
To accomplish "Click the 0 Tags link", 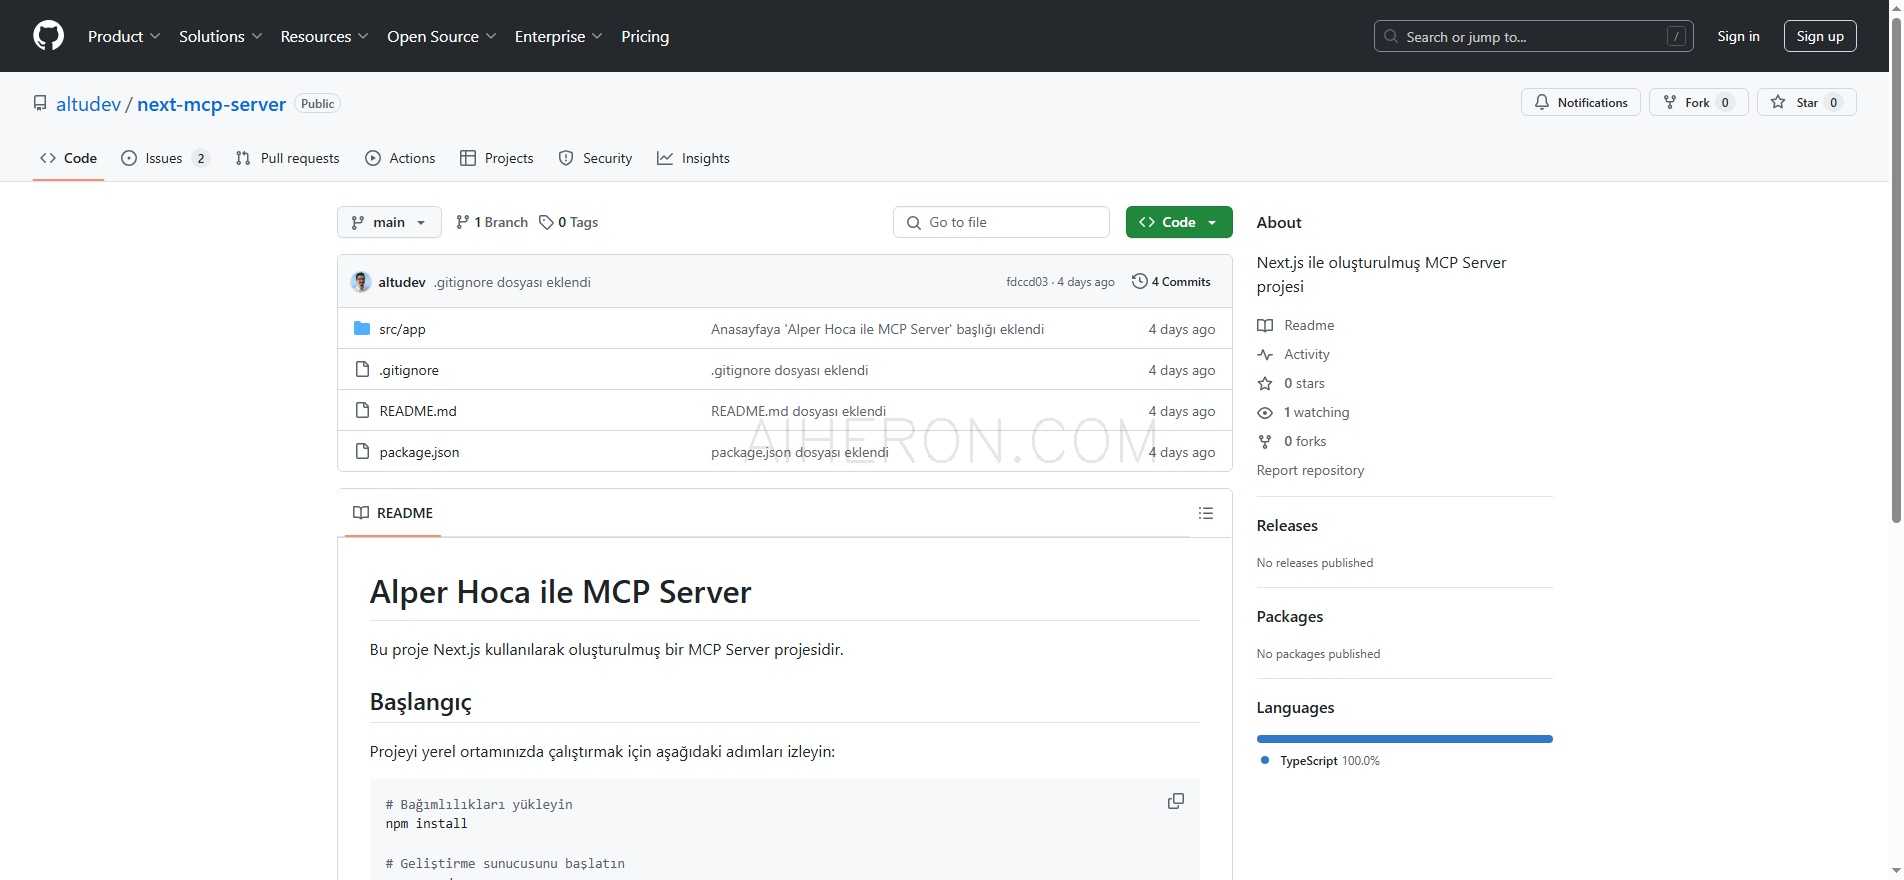I will click(x=568, y=222).
